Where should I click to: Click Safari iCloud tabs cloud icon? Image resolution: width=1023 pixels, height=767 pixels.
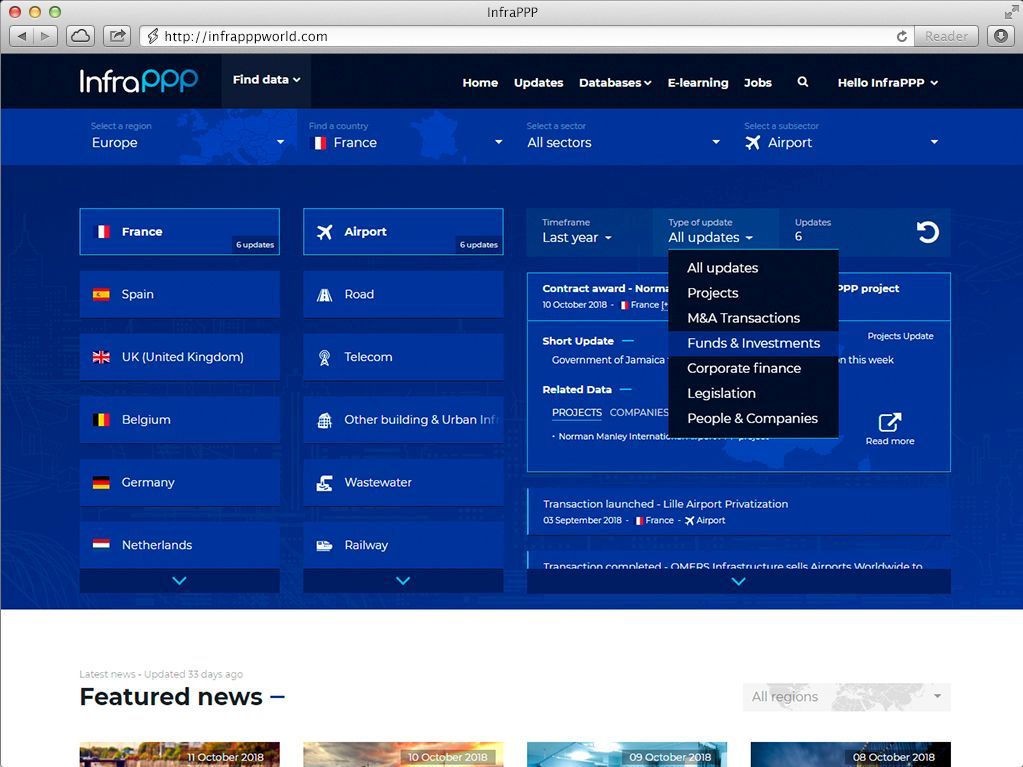point(80,36)
